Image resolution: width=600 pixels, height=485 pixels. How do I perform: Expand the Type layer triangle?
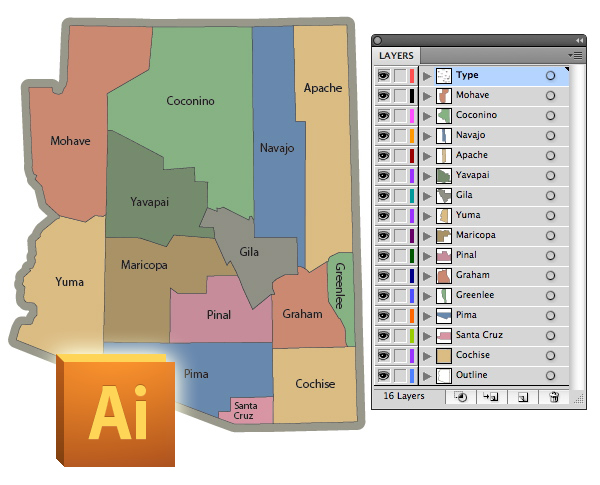pyautogui.click(x=427, y=76)
